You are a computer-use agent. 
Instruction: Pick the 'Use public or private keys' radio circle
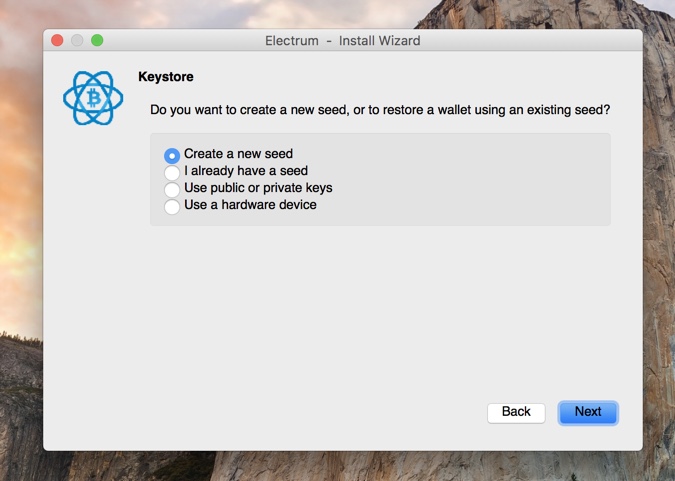coord(172,189)
